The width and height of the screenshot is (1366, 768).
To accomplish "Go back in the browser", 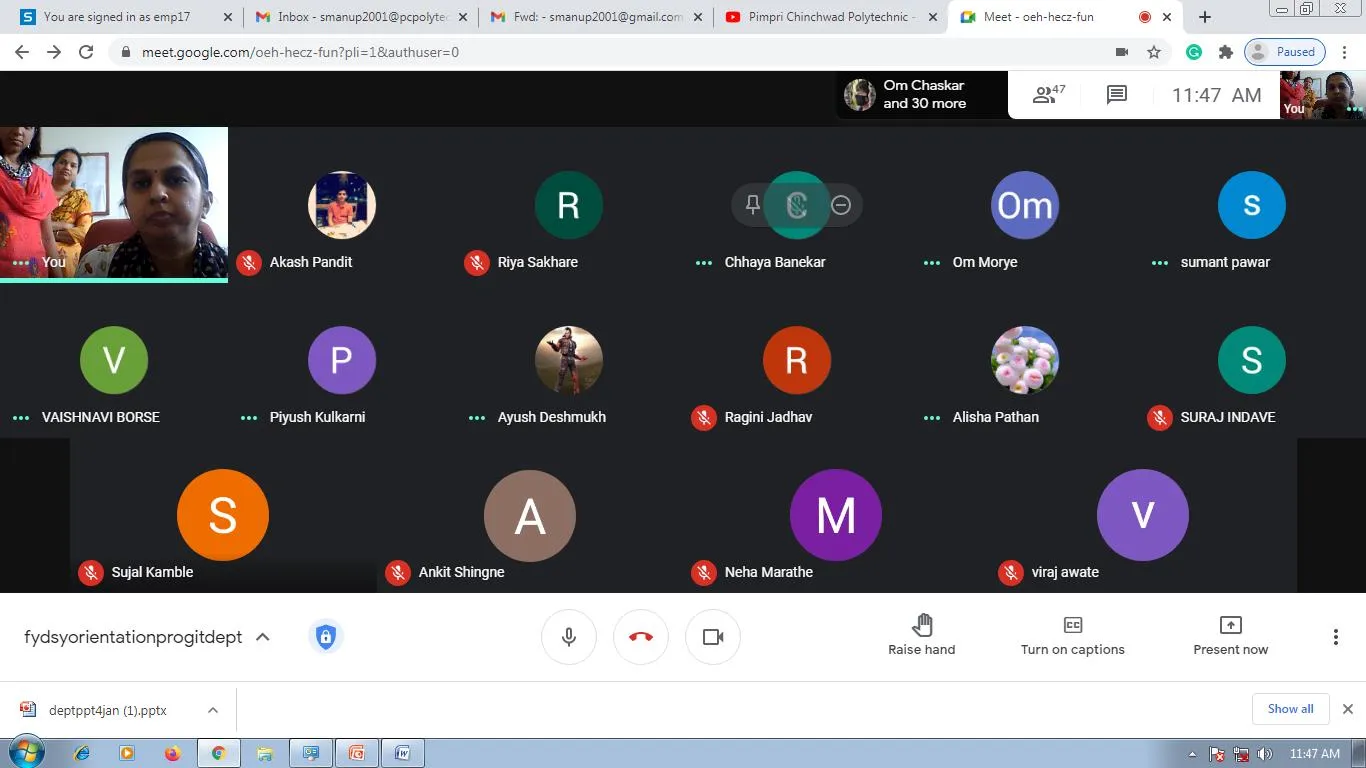I will (22, 52).
